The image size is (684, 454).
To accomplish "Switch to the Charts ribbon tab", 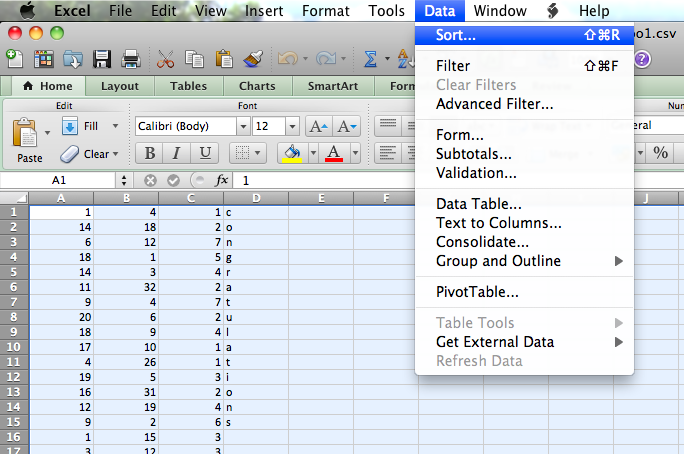I will tap(257, 86).
